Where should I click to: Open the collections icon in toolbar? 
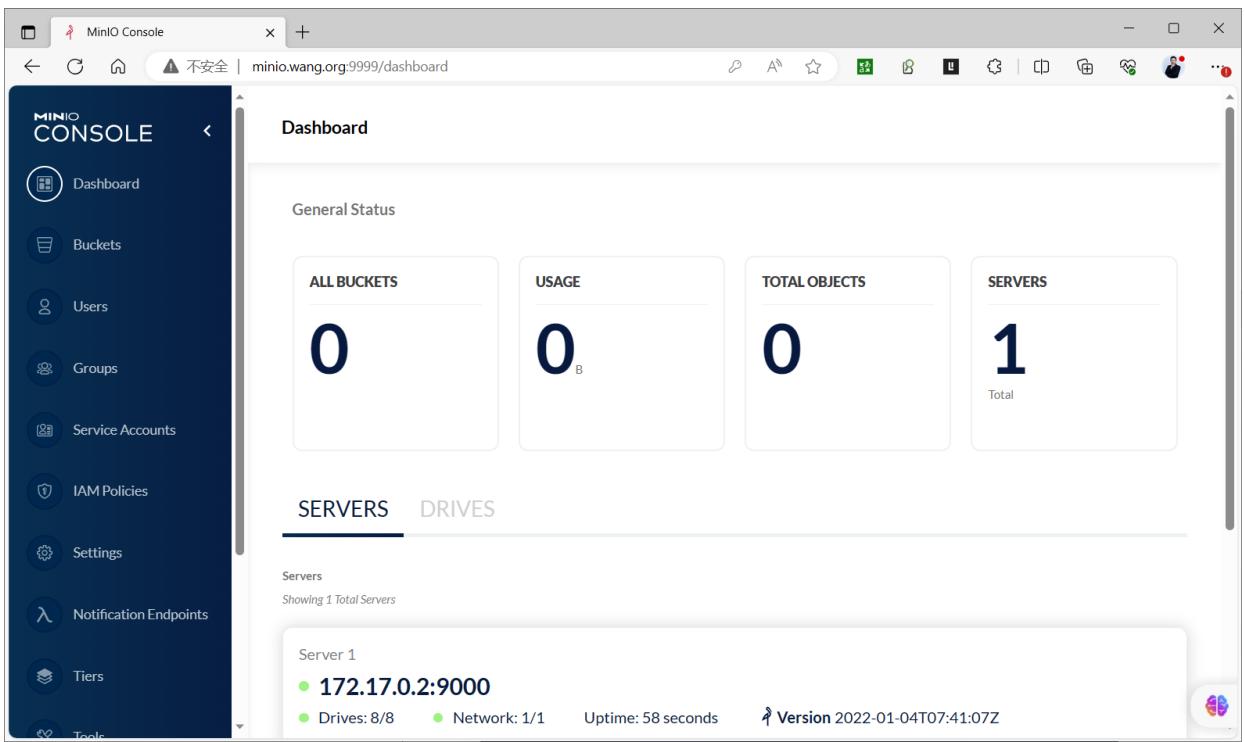pos(1083,67)
